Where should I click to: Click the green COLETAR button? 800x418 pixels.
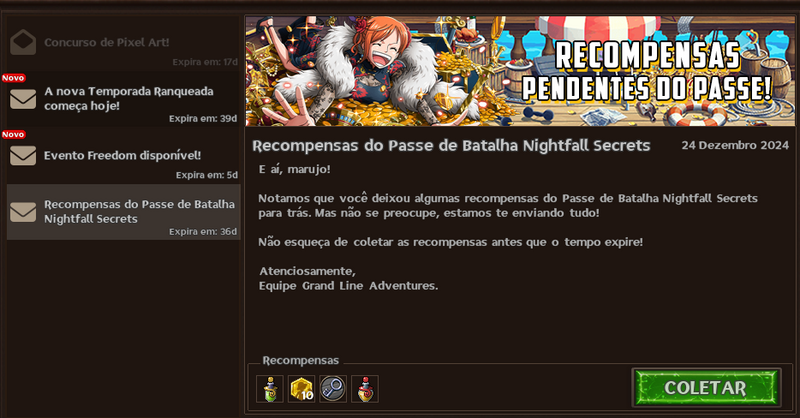tap(706, 388)
